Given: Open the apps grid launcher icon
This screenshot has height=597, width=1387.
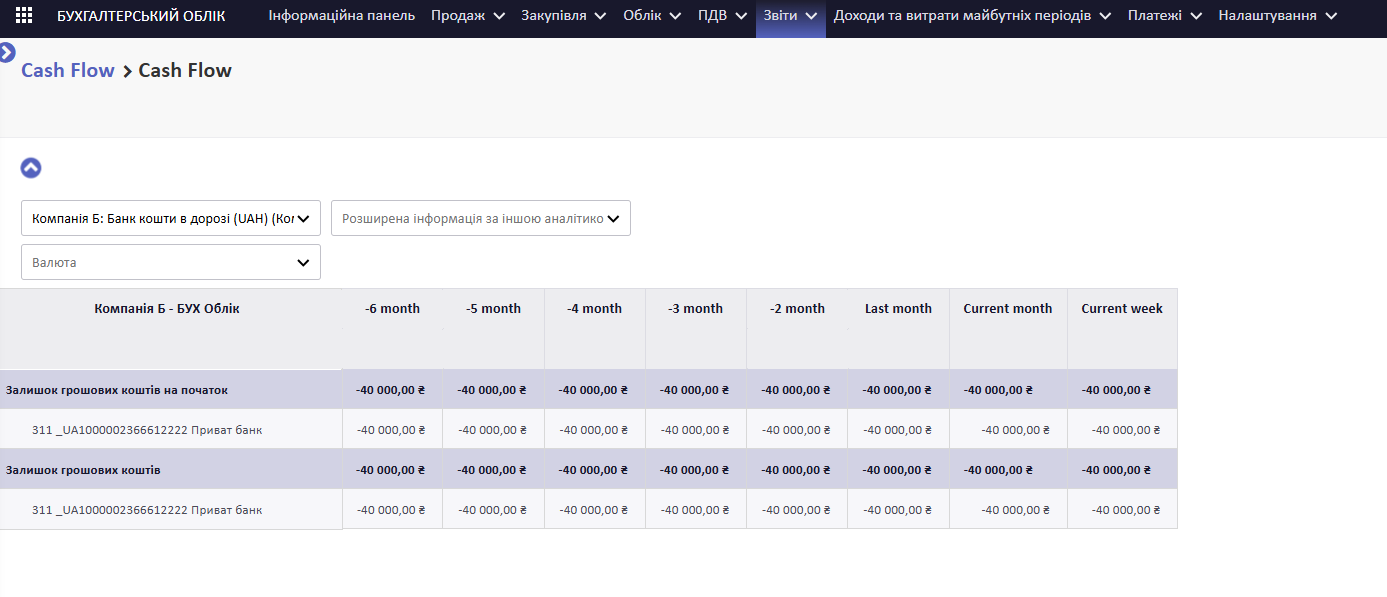Looking at the screenshot, I should (x=24, y=16).
